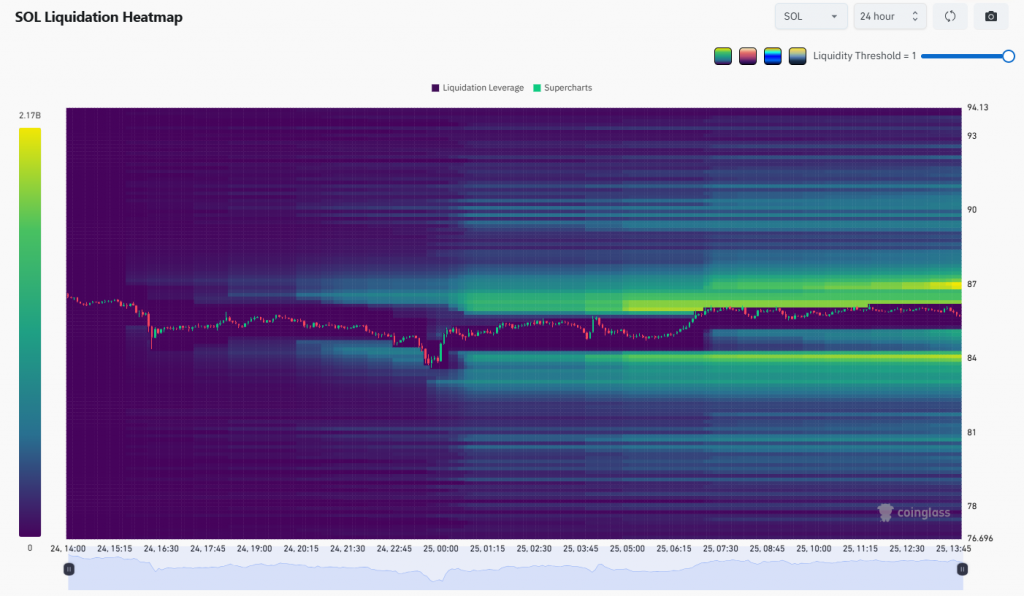Click the 25, 00:00 time axis label
The height and width of the screenshot is (596, 1024).
(441, 549)
